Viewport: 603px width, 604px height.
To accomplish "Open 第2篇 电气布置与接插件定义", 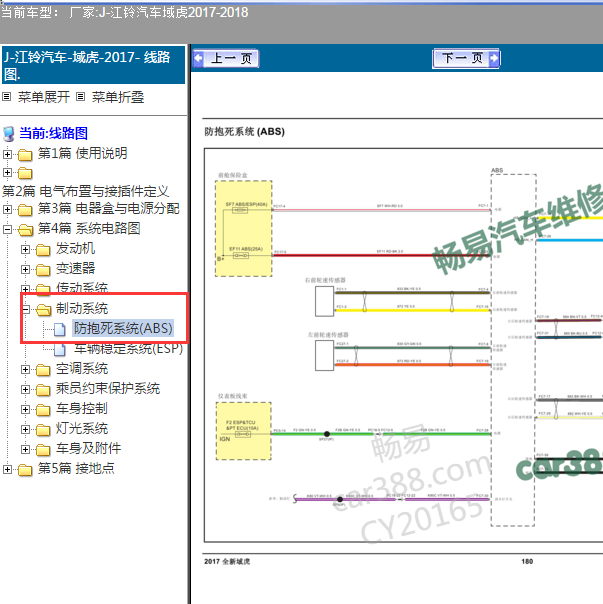I will tap(86, 191).
